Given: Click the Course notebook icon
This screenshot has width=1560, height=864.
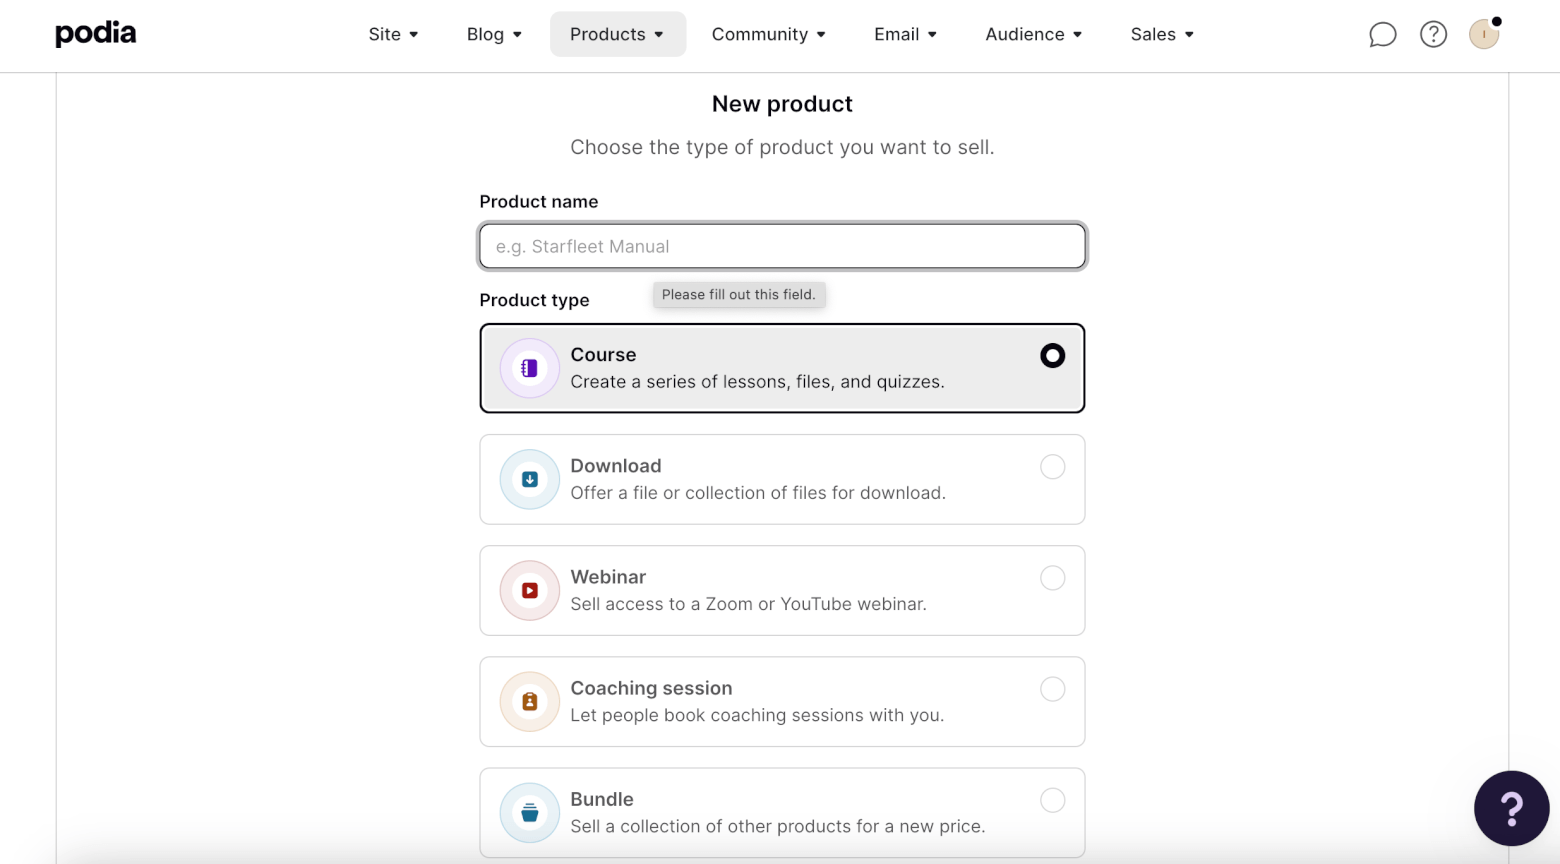Looking at the screenshot, I should coord(530,368).
